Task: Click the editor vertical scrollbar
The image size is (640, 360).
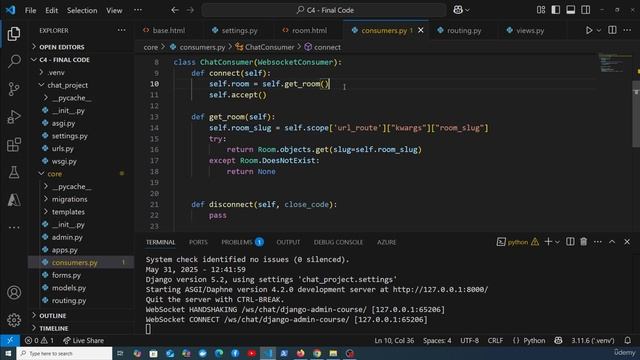Action: tap(636, 113)
